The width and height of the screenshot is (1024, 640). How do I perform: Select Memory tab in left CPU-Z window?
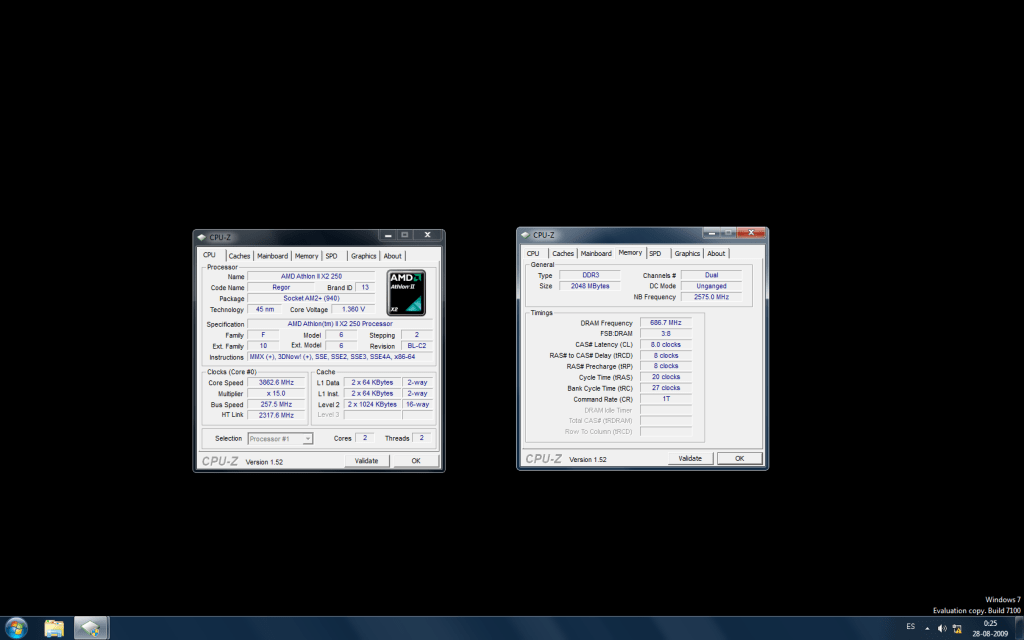[306, 256]
